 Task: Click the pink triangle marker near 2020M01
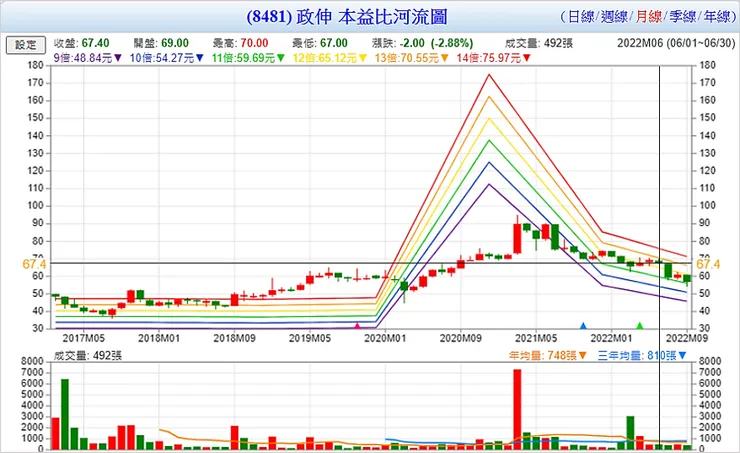[x=357, y=326]
